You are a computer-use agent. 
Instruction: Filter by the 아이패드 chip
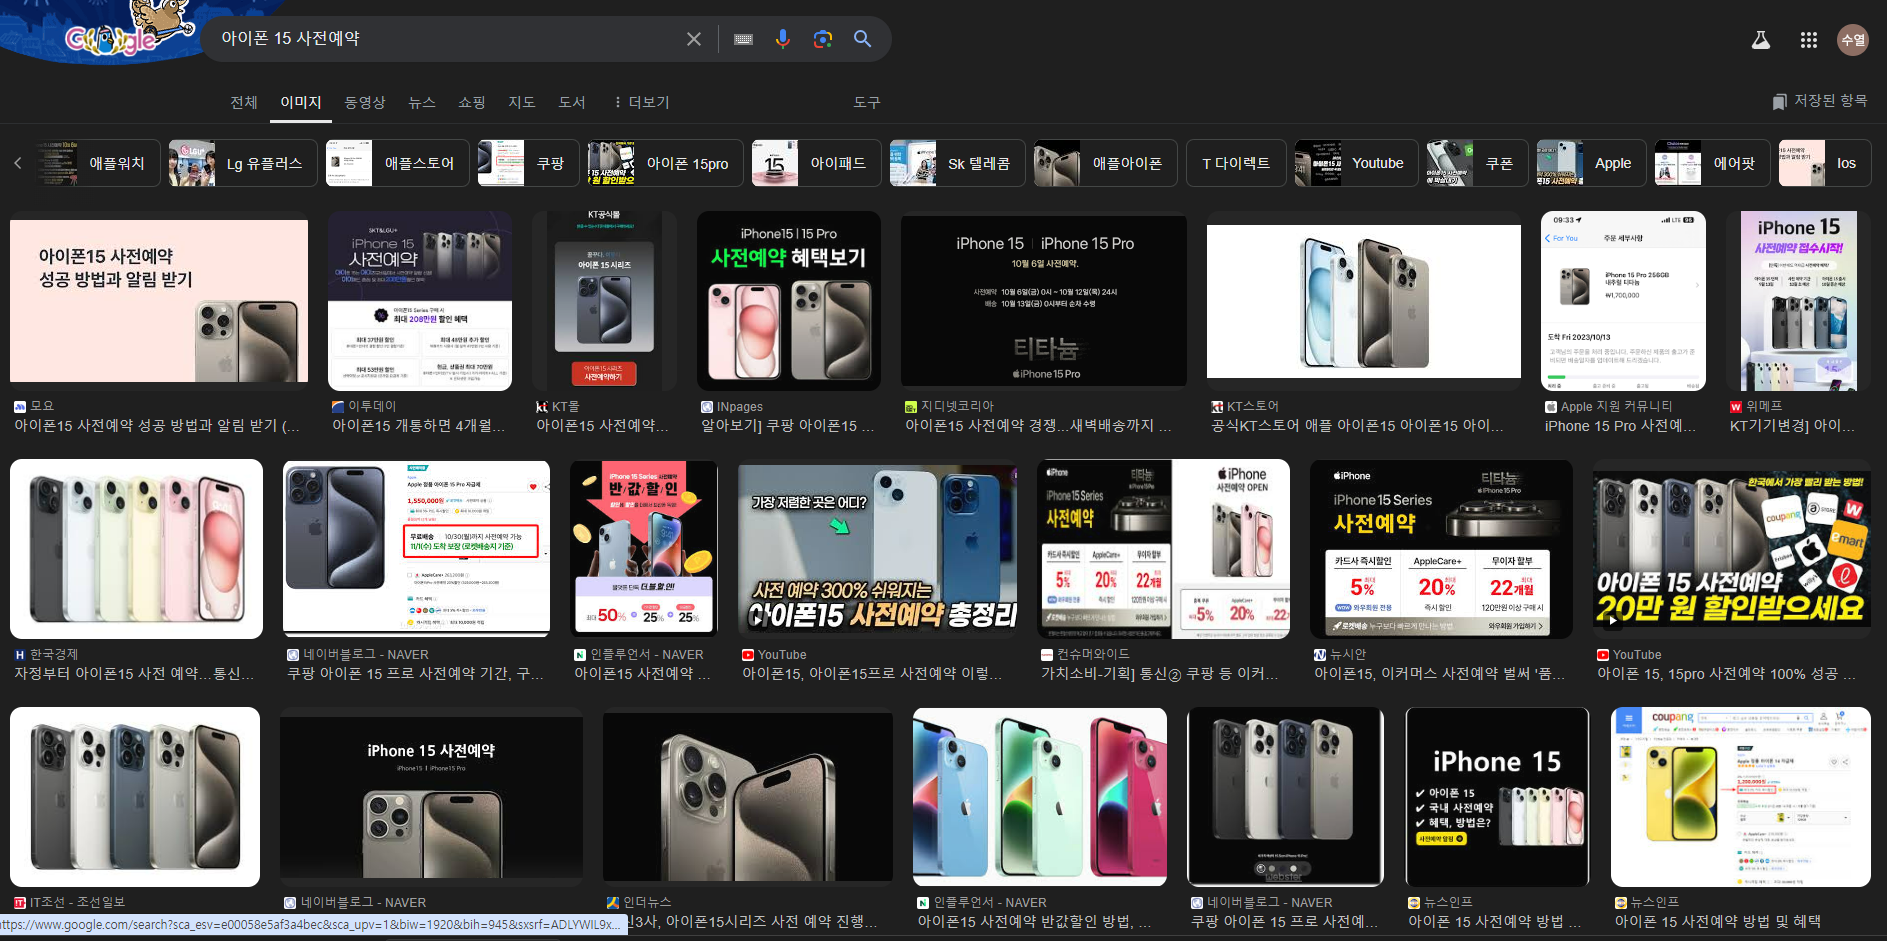816,163
